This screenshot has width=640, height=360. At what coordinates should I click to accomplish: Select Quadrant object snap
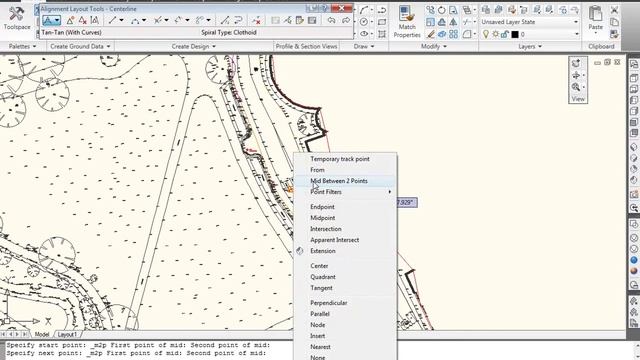[345, 277]
